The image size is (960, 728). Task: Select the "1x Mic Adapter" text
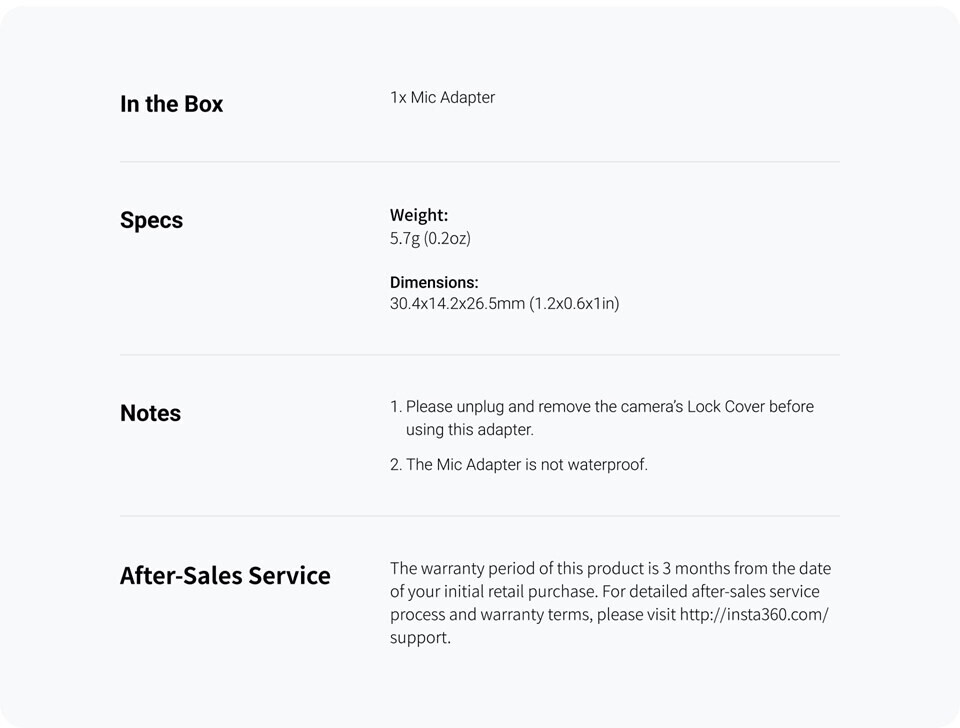click(x=442, y=97)
